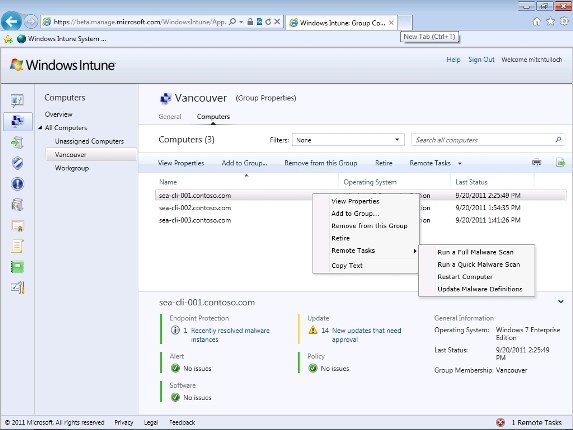
Task: Click the browser Back arrow button
Action: pos(11,22)
